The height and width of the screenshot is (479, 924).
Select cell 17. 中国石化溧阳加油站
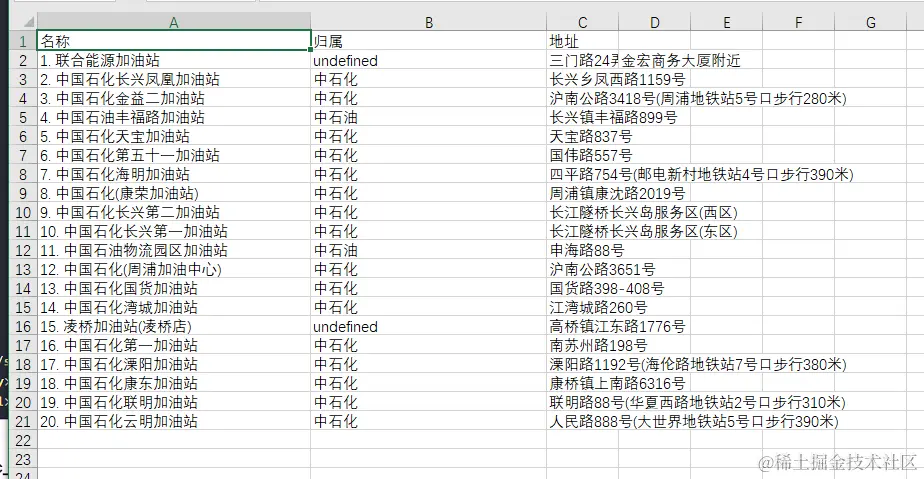[x=174, y=364]
